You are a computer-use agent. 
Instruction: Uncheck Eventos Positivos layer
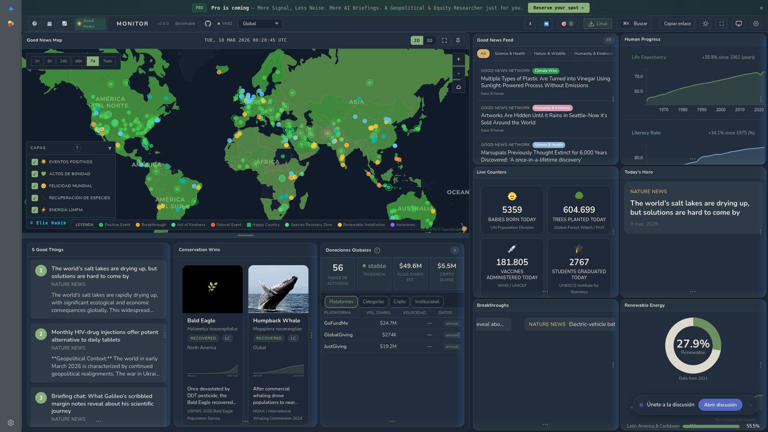pyautogui.click(x=35, y=162)
